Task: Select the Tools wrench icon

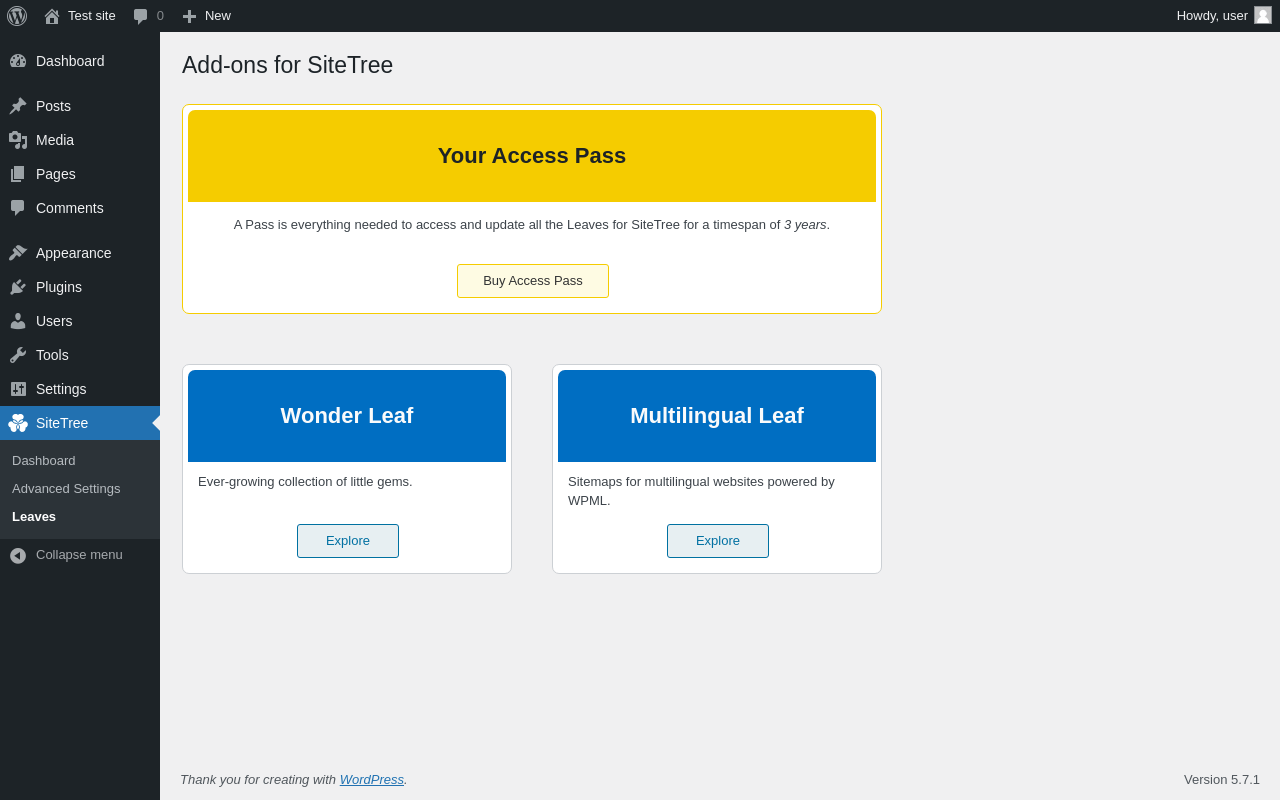Action: click(x=18, y=355)
